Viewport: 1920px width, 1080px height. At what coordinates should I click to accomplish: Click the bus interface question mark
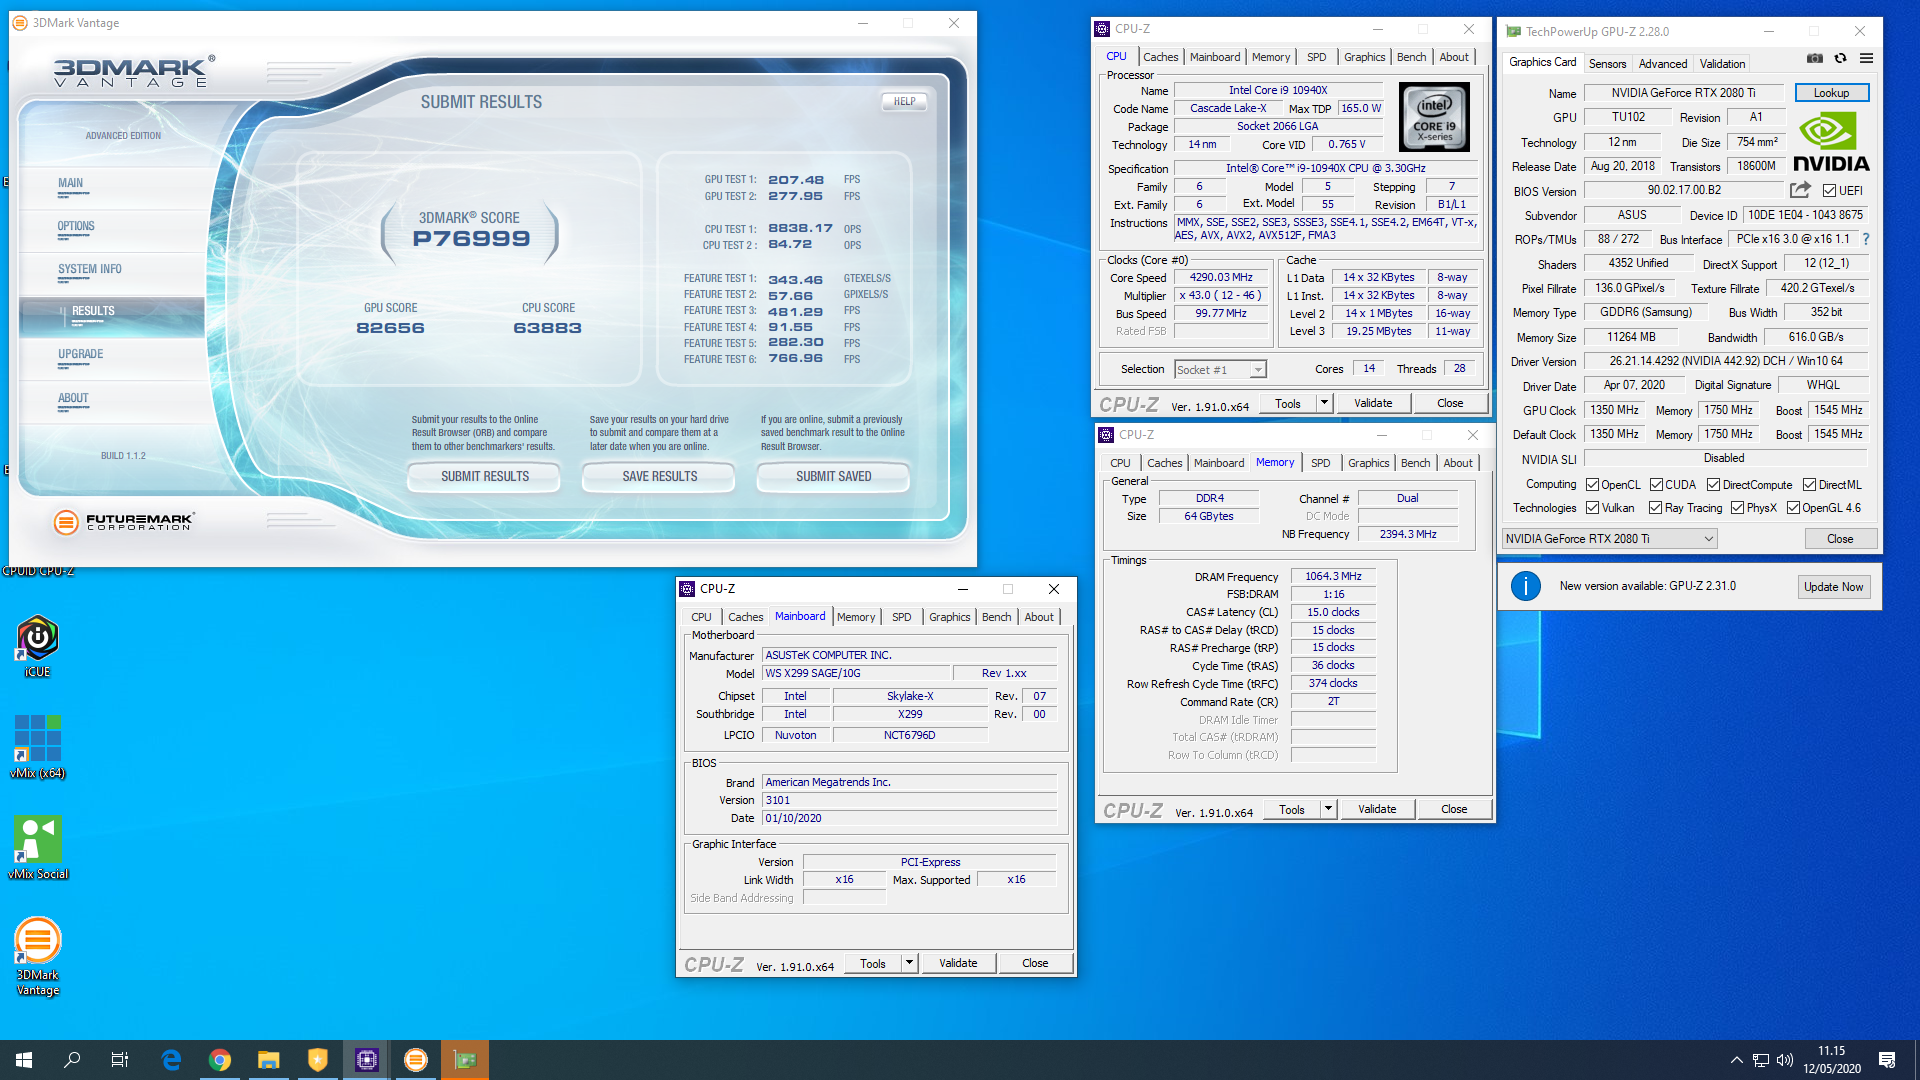1866,239
